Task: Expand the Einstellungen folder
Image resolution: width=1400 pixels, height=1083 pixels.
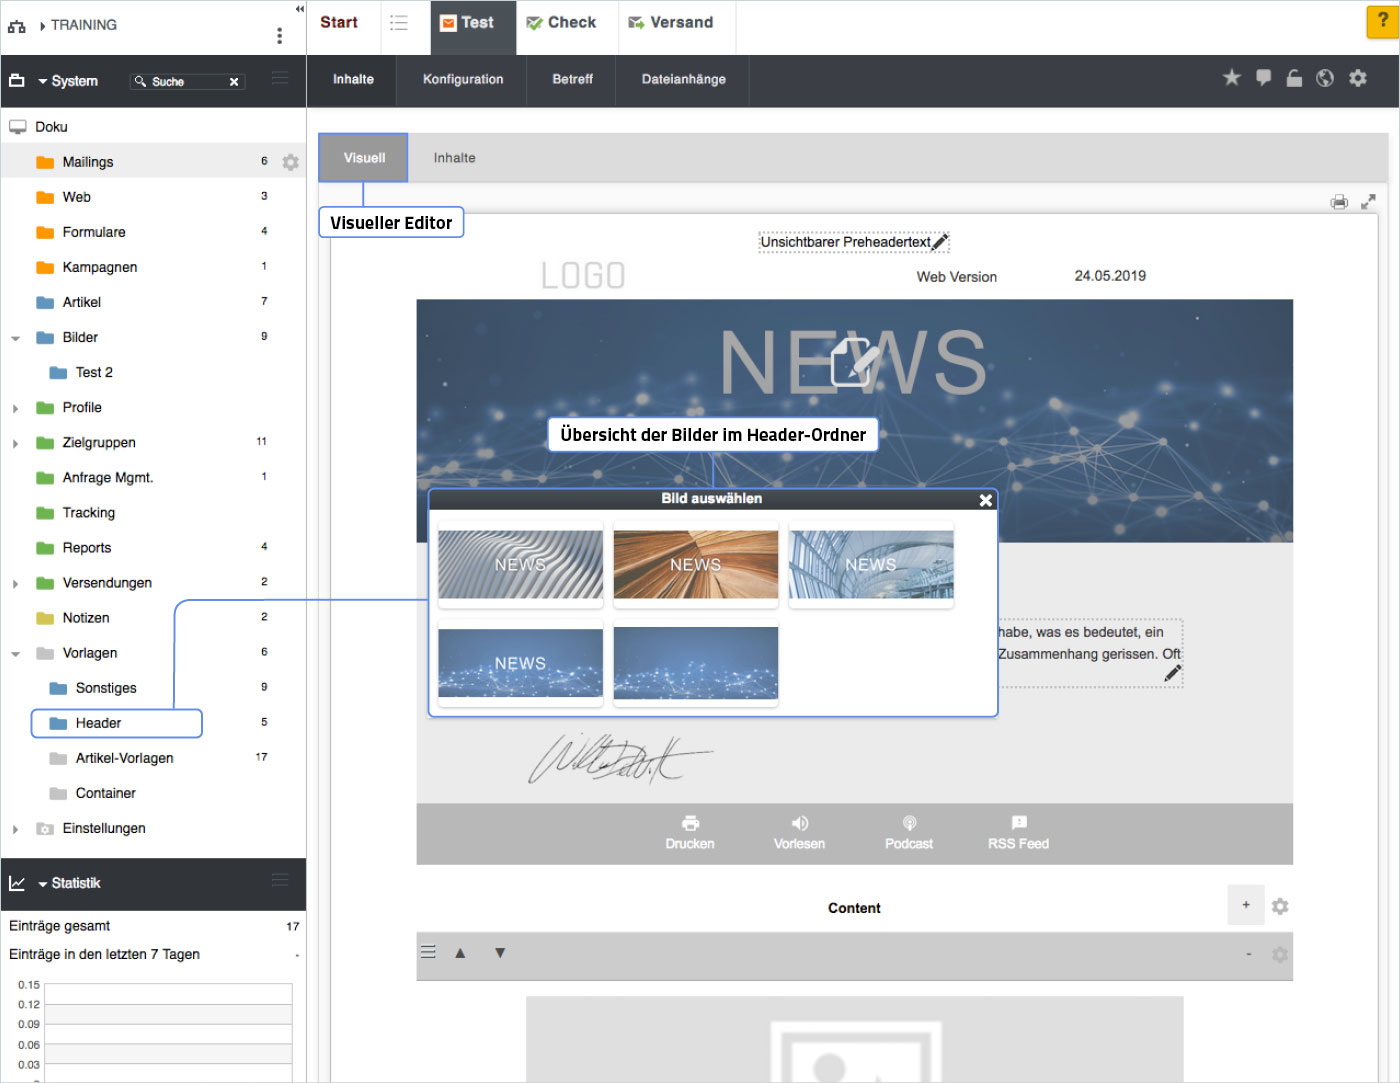Action: pyautogui.click(x=15, y=829)
